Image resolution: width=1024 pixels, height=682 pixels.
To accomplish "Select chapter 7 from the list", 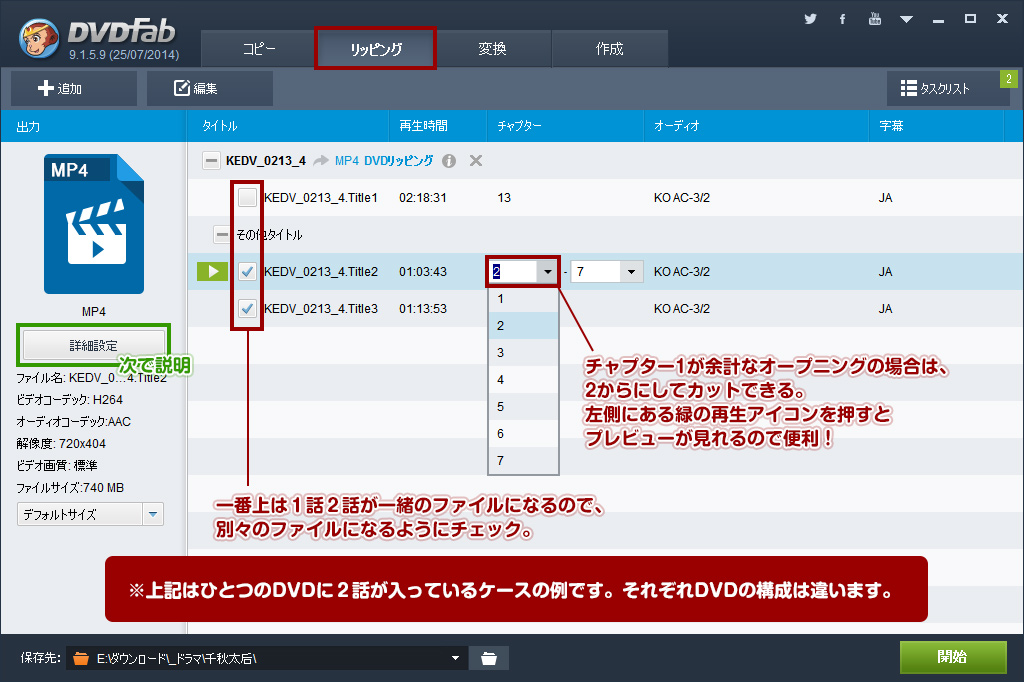I will [x=524, y=461].
